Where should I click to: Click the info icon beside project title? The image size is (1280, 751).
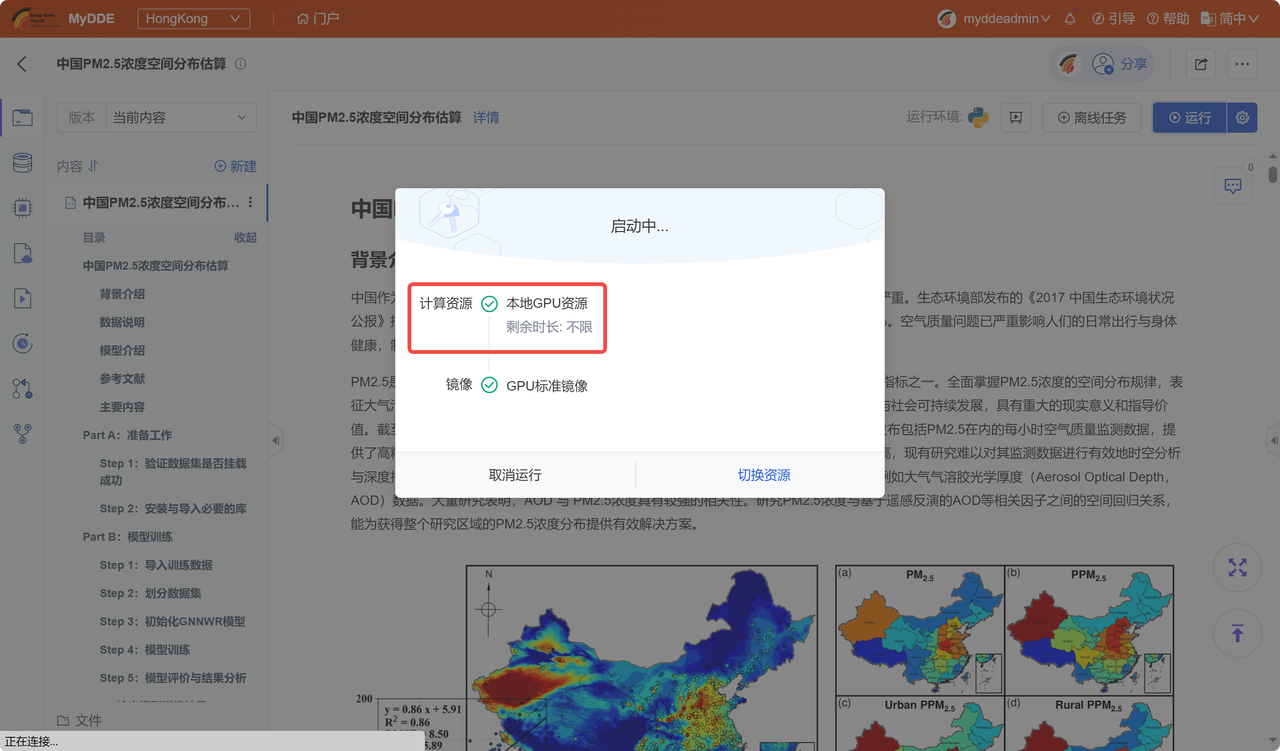click(x=240, y=64)
